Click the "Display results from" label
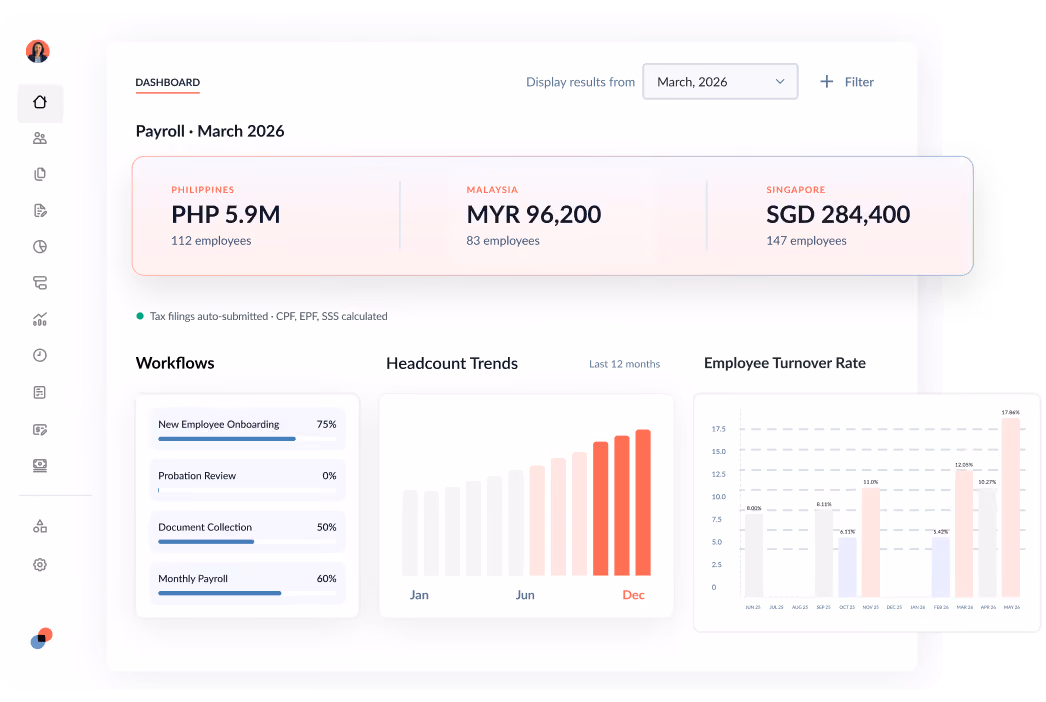Screen dimensions: 1046x702 tap(580, 81)
